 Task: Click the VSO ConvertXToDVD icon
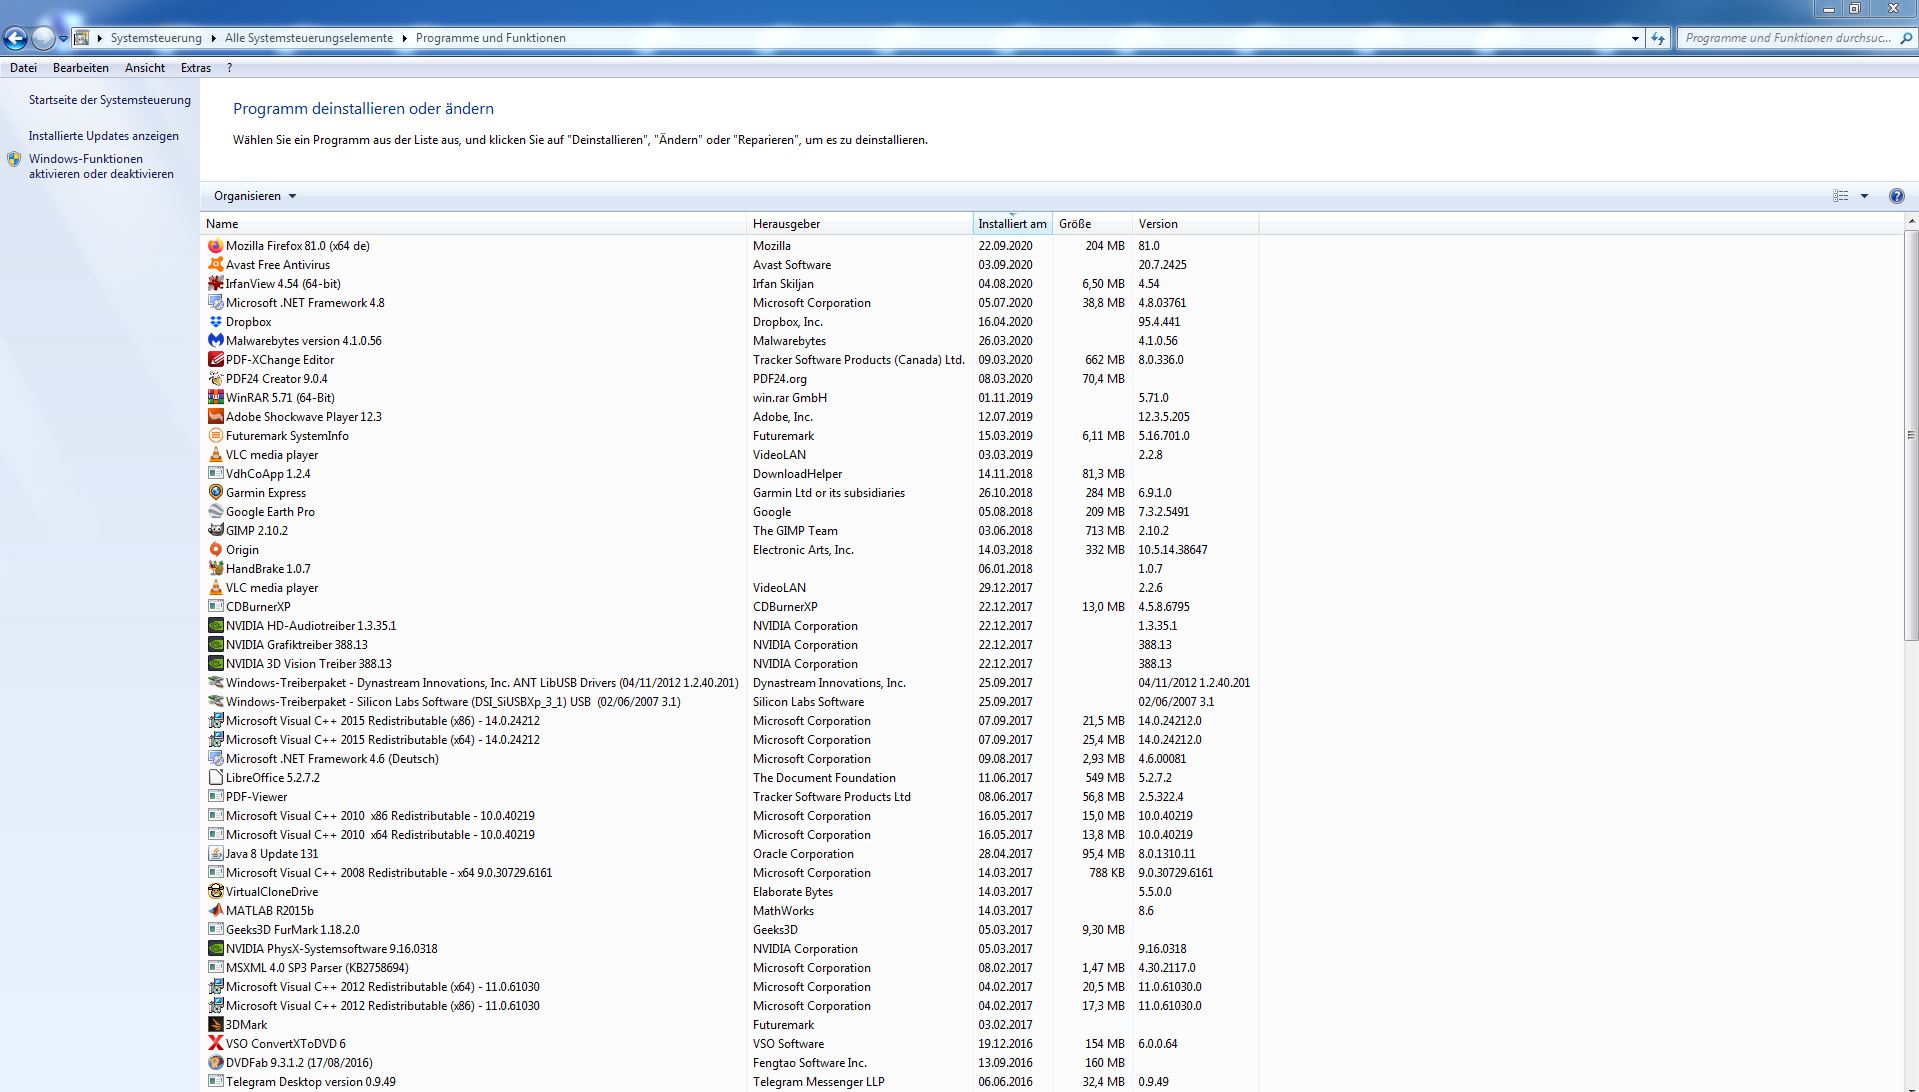pyautogui.click(x=215, y=1044)
